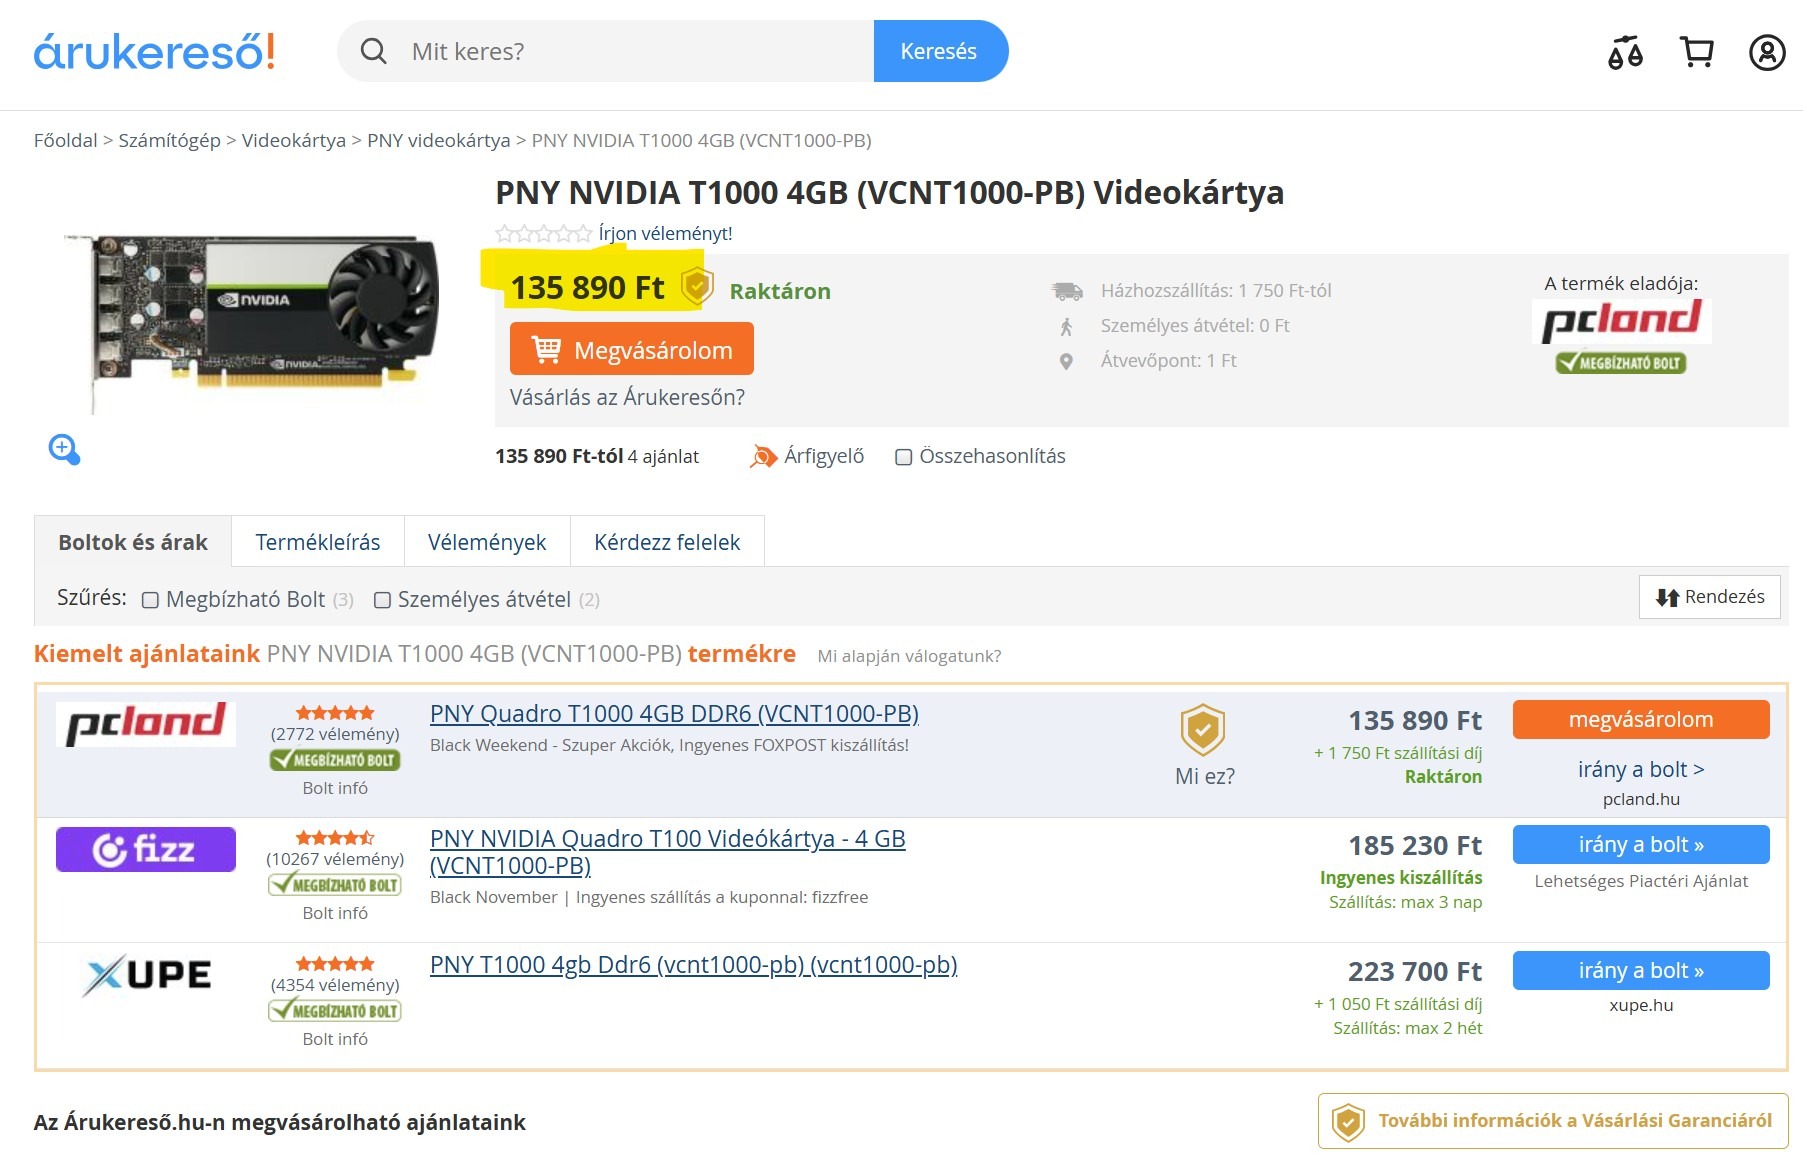1803x1158 pixels.
Task: Open the Rendezés sorting dropdown
Action: tap(1709, 597)
